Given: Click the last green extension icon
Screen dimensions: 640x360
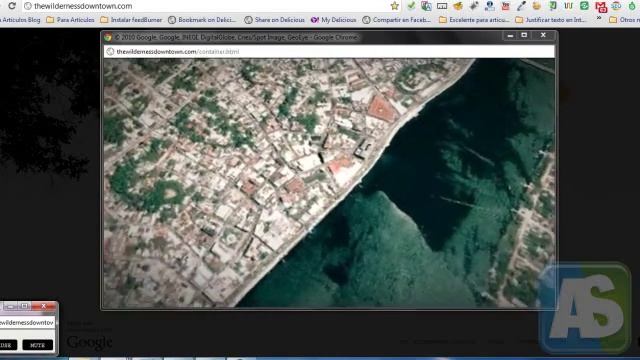Looking at the screenshot, I should (632, 6).
